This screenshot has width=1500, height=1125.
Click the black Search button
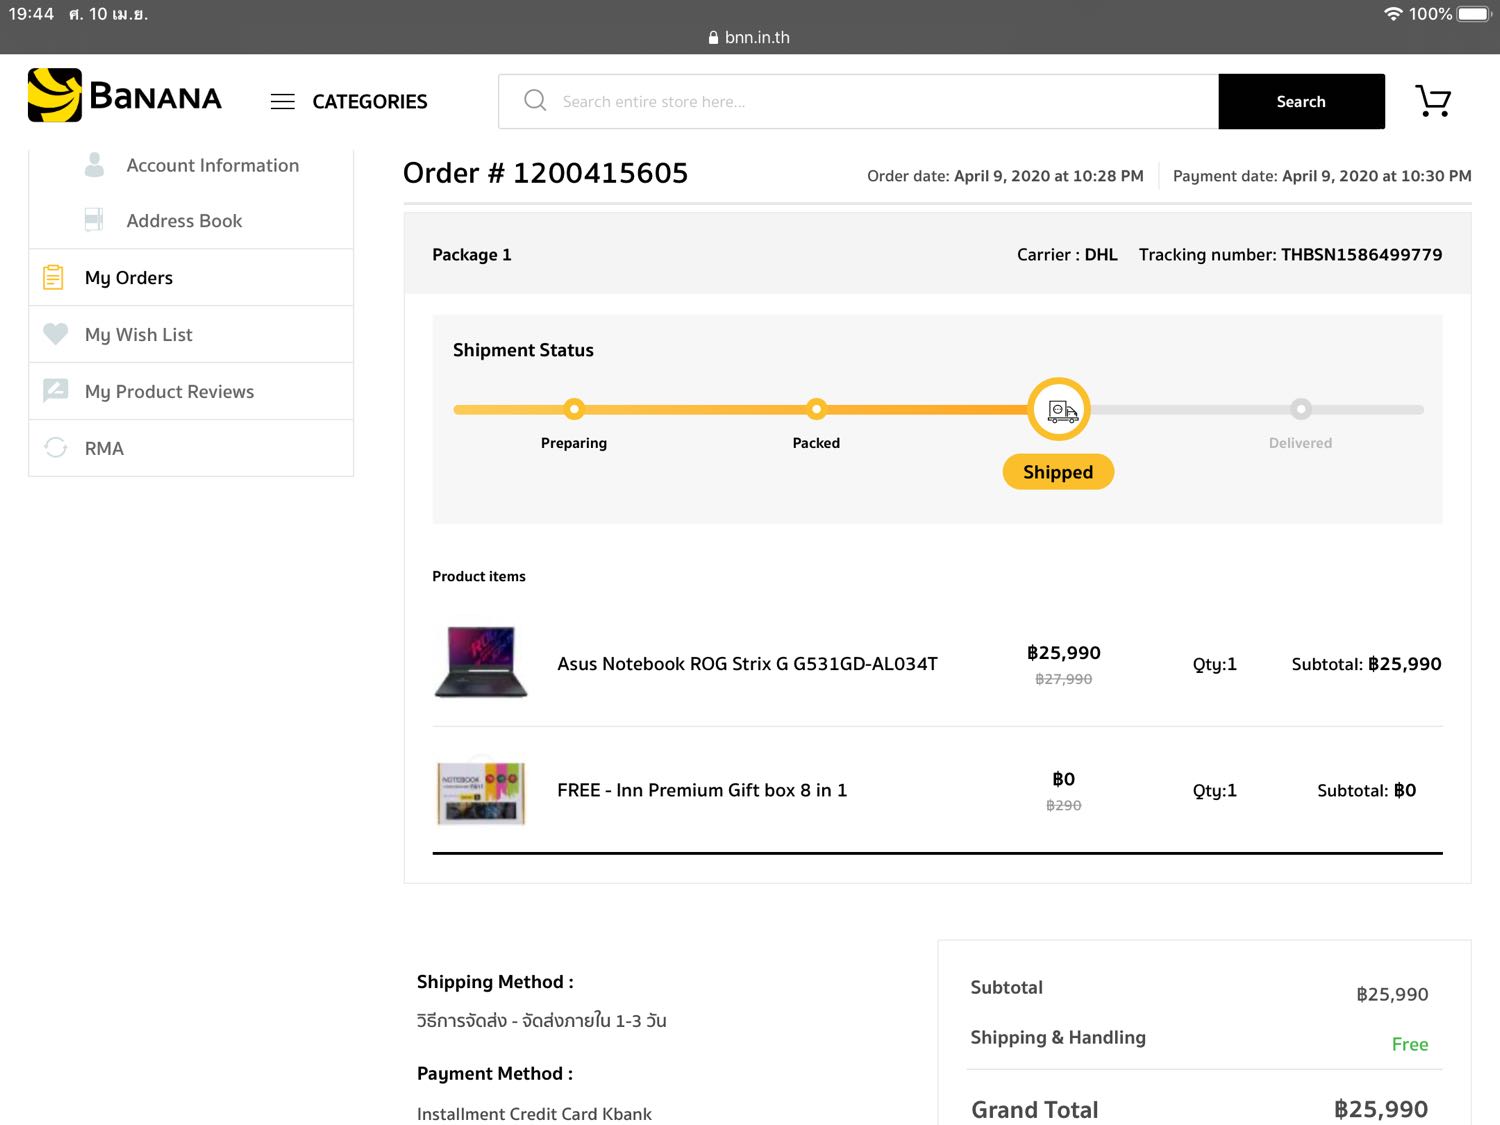point(1301,101)
